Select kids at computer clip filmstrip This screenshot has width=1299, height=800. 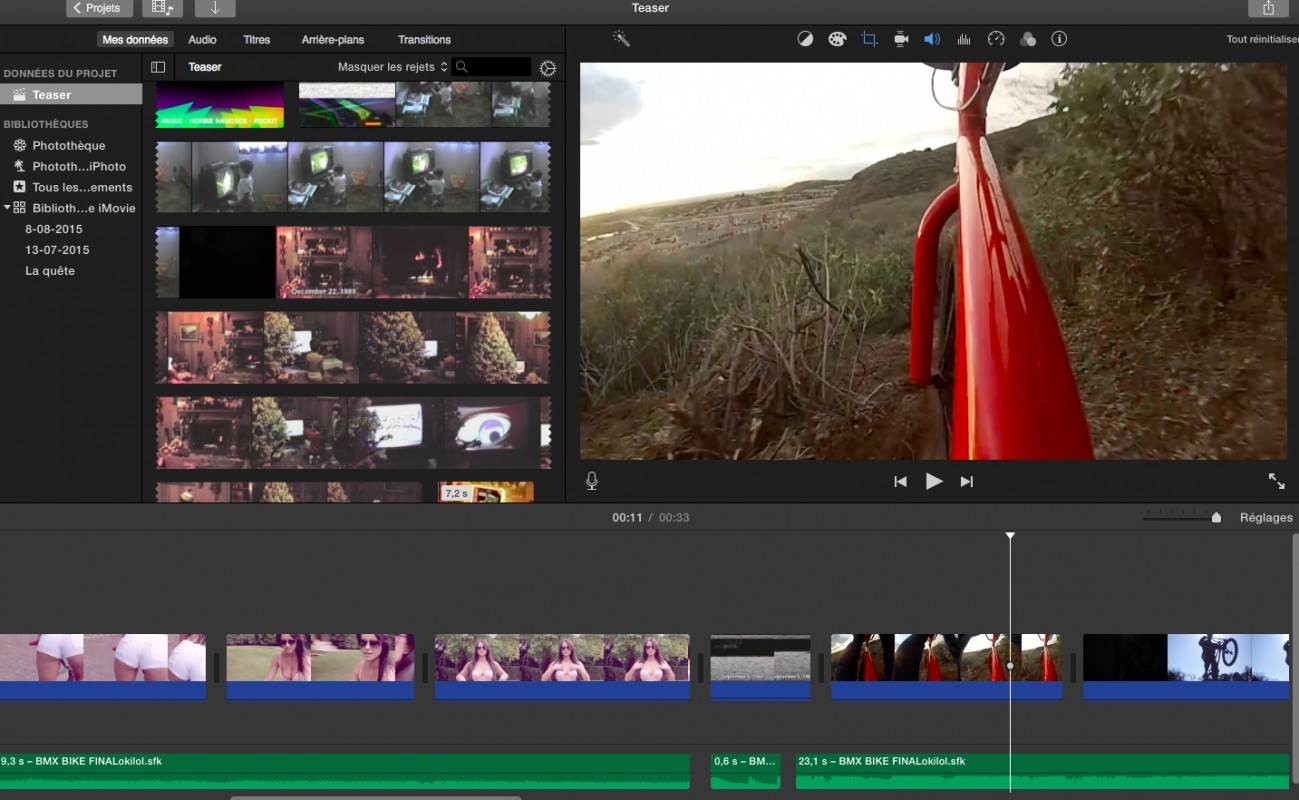point(353,177)
